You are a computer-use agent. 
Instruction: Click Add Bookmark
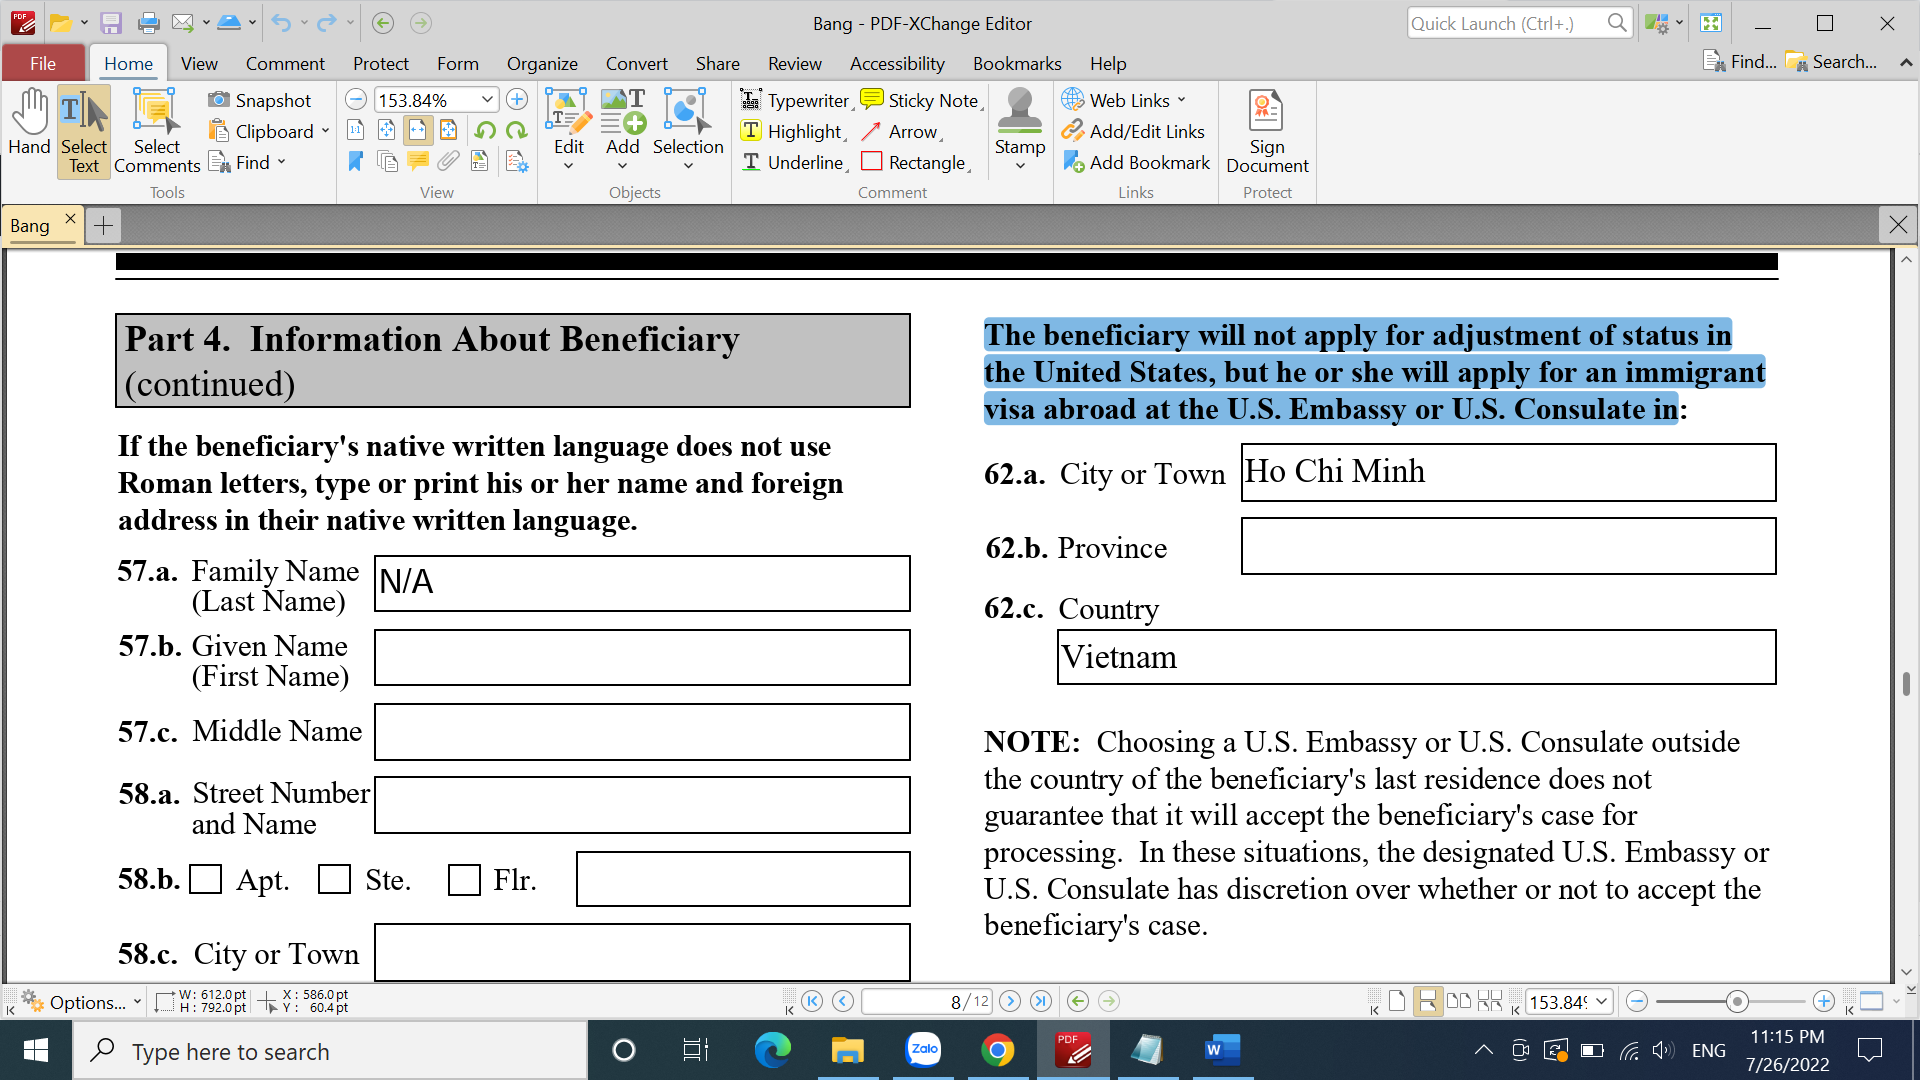coord(1136,162)
